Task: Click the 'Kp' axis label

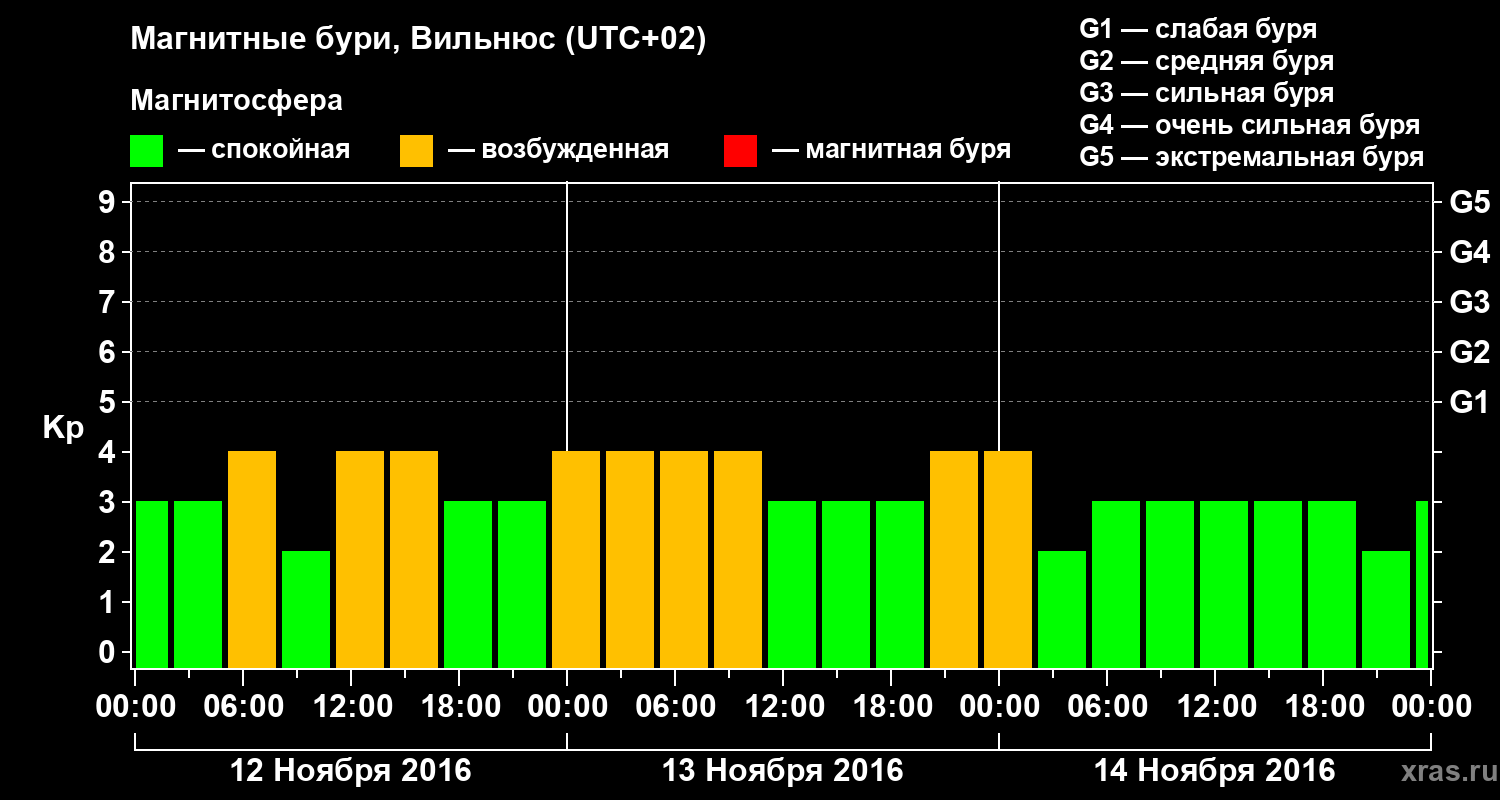Action: (63, 428)
